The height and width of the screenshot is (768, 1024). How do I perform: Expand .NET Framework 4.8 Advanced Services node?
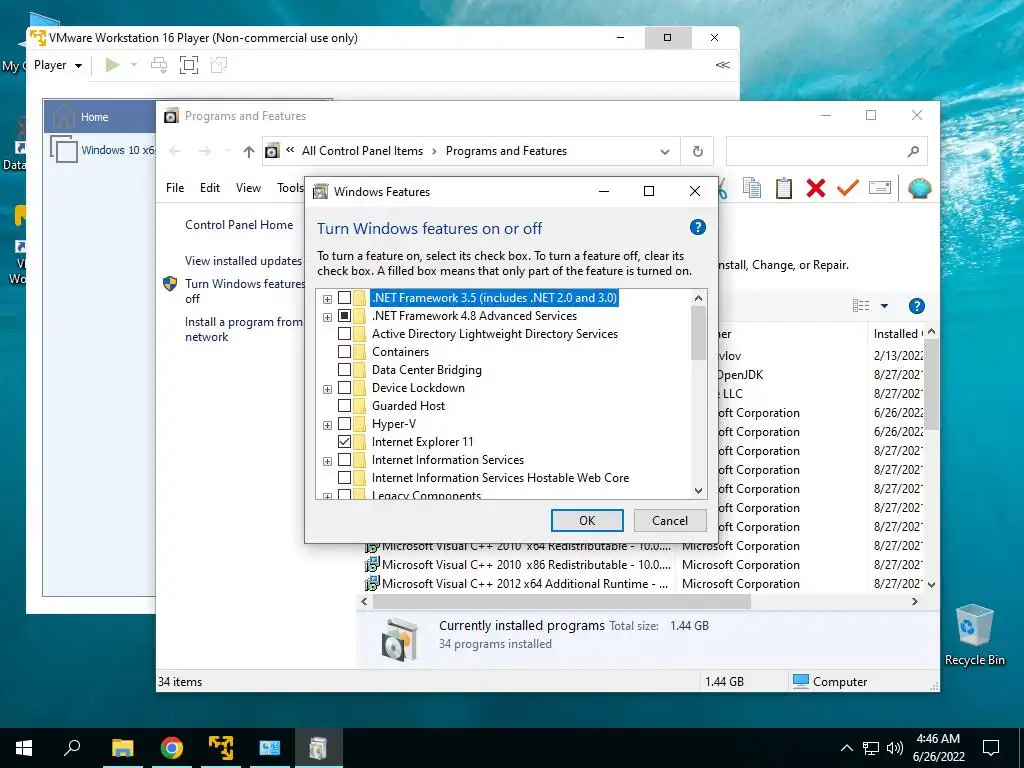[x=327, y=317]
